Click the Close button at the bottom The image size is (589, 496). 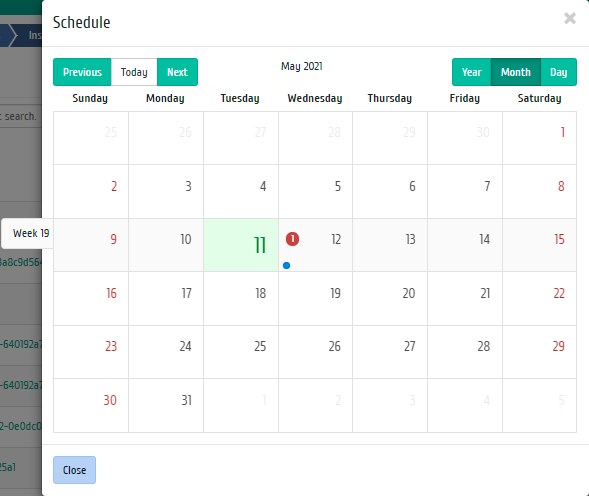click(x=74, y=470)
